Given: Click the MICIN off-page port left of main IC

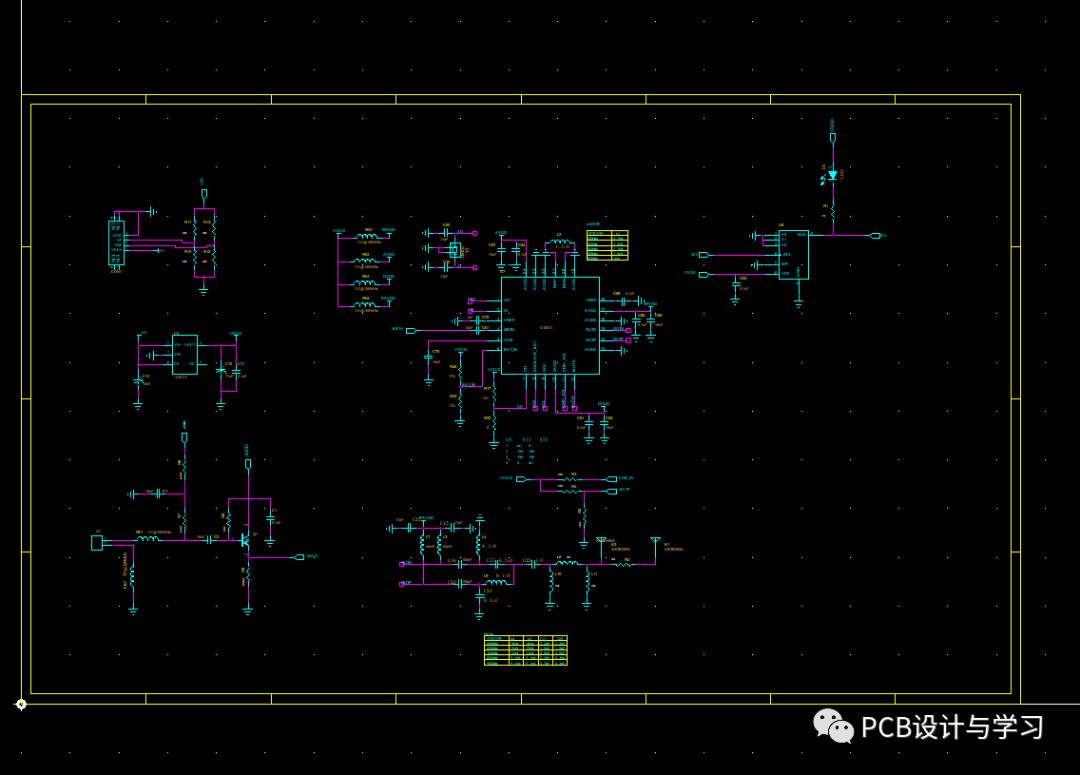Looking at the screenshot, I should click(411, 331).
